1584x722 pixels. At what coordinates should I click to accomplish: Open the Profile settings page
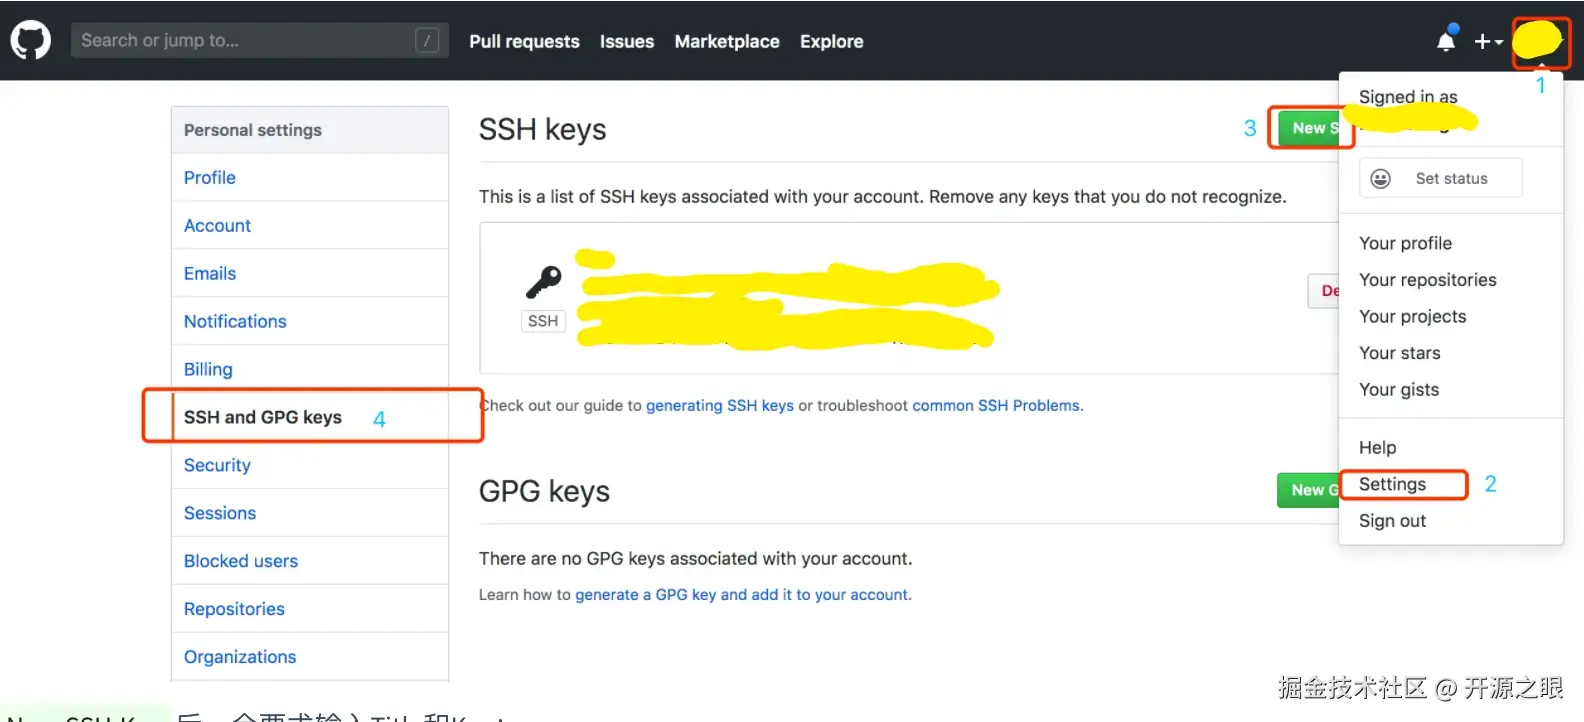[x=210, y=178]
